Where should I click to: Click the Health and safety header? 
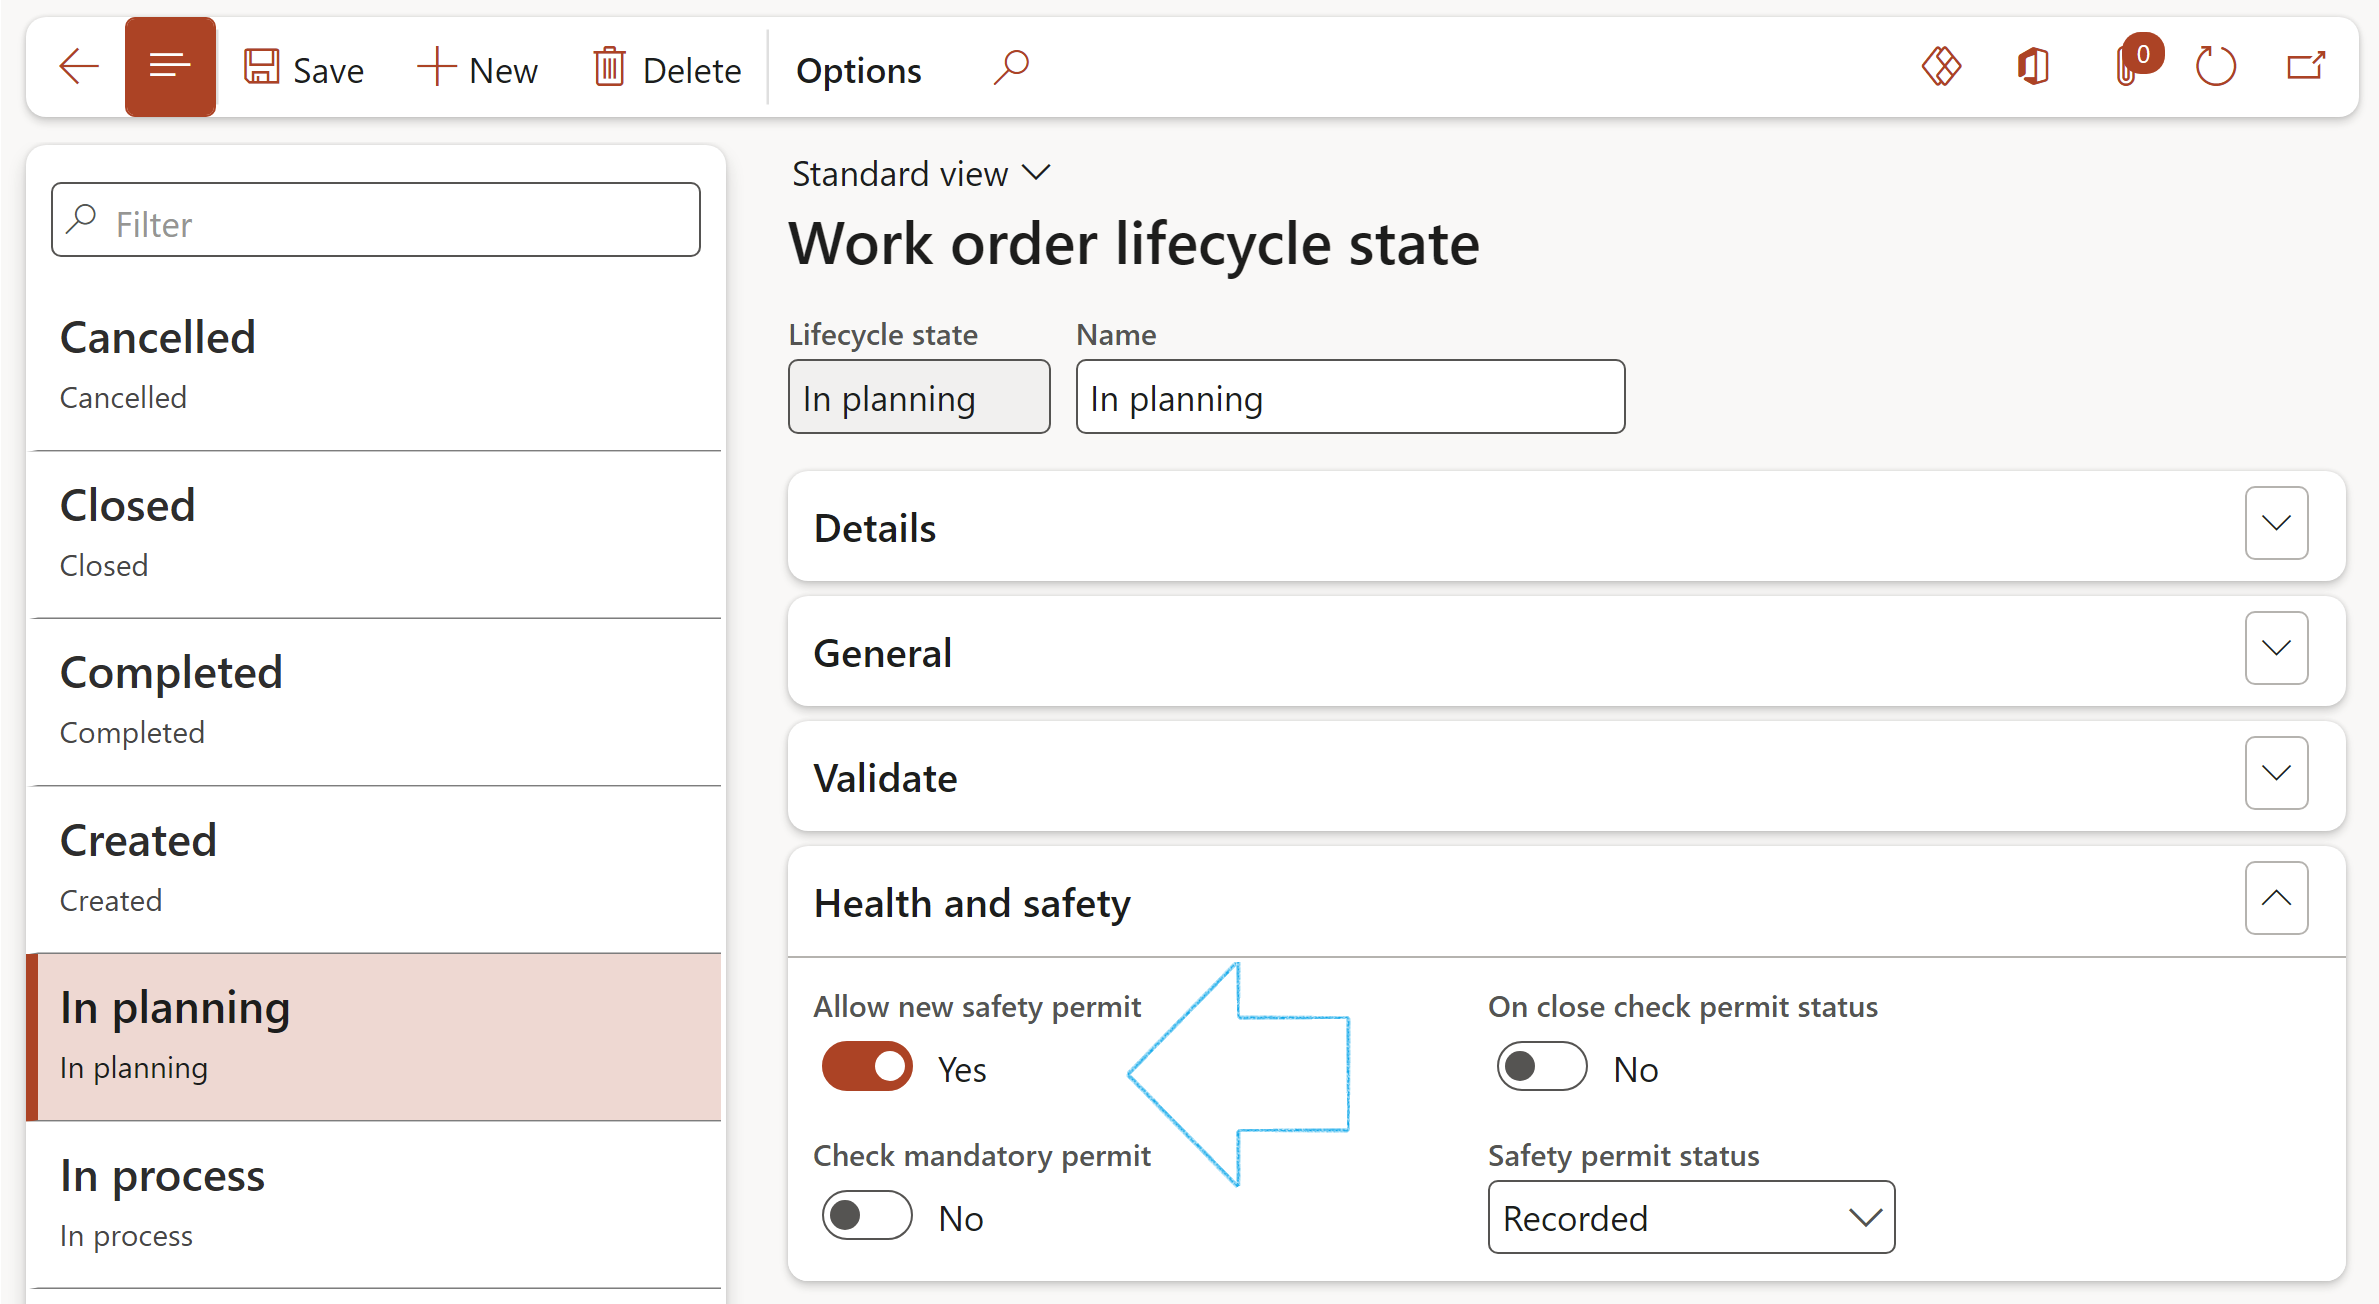pos(1566,901)
